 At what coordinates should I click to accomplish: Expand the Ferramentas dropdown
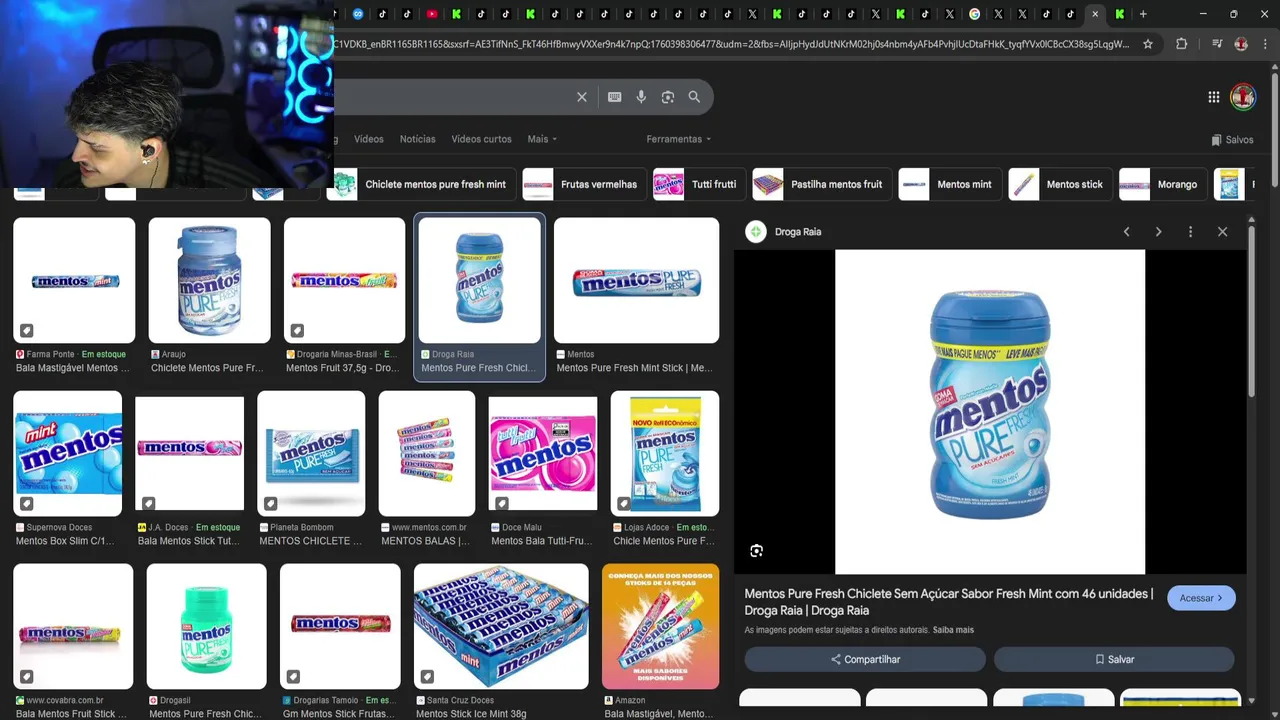679,139
